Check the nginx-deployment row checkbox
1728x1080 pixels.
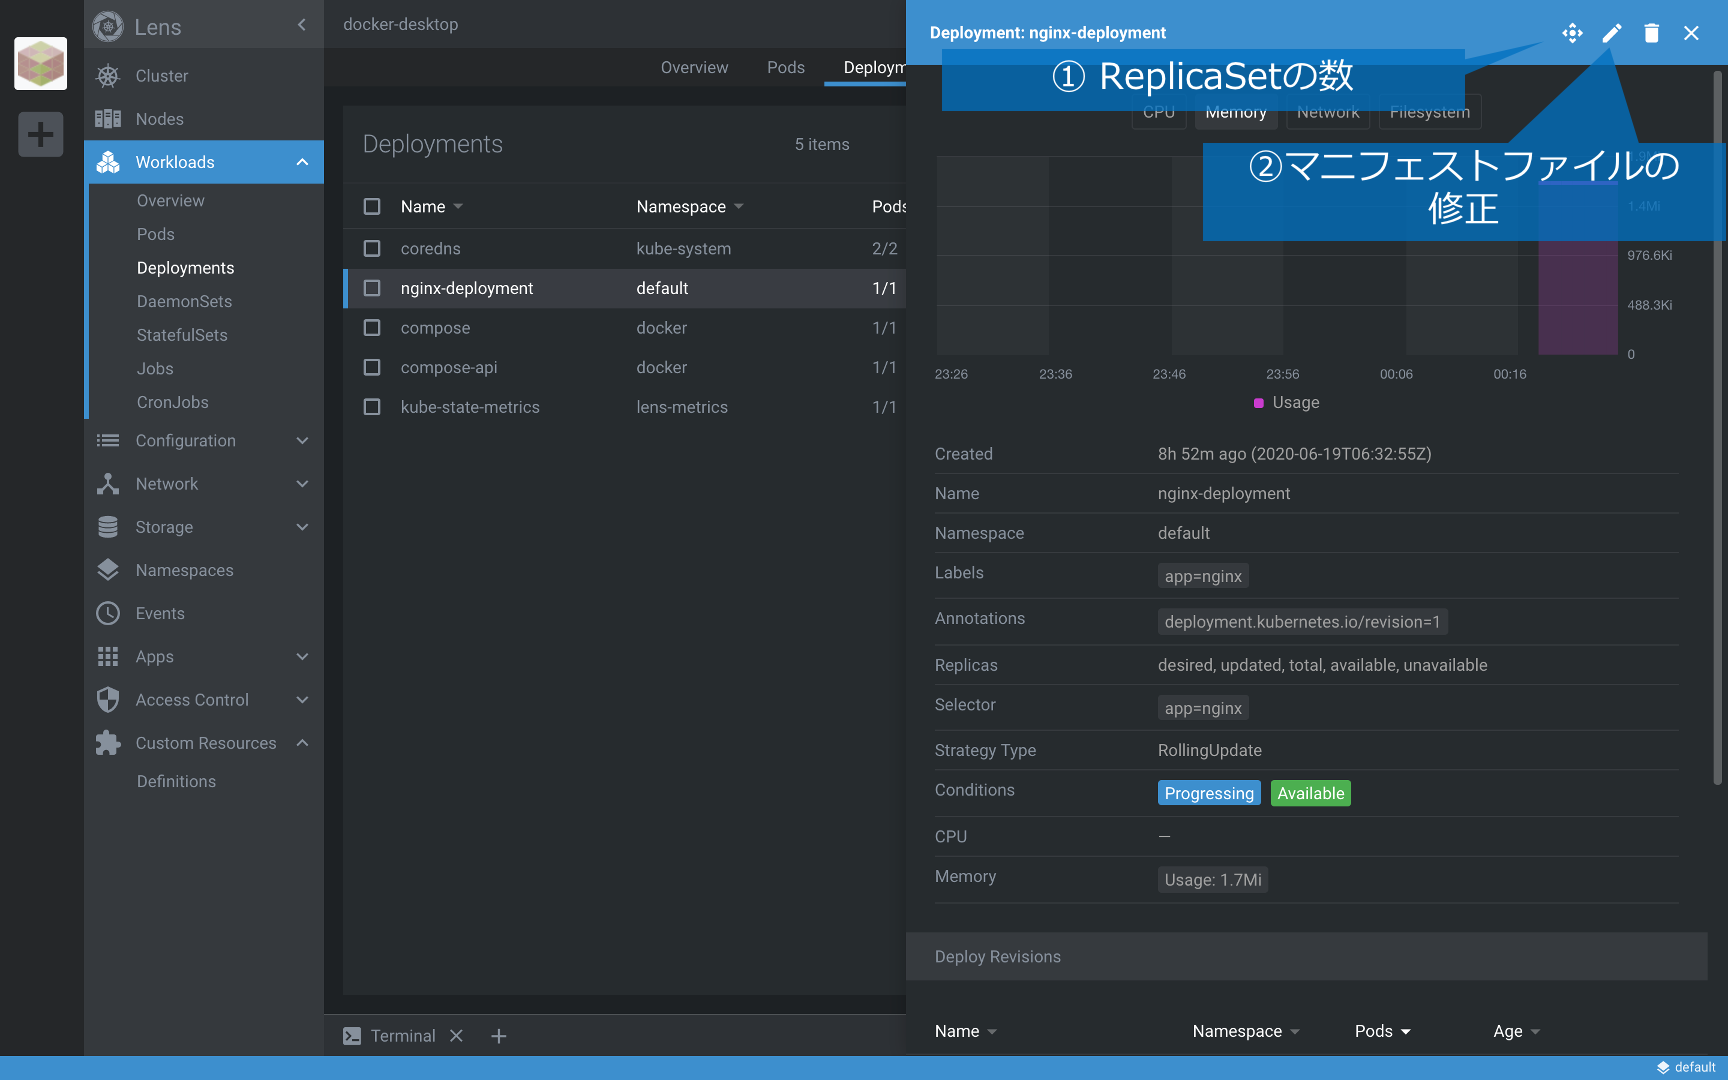click(372, 288)
